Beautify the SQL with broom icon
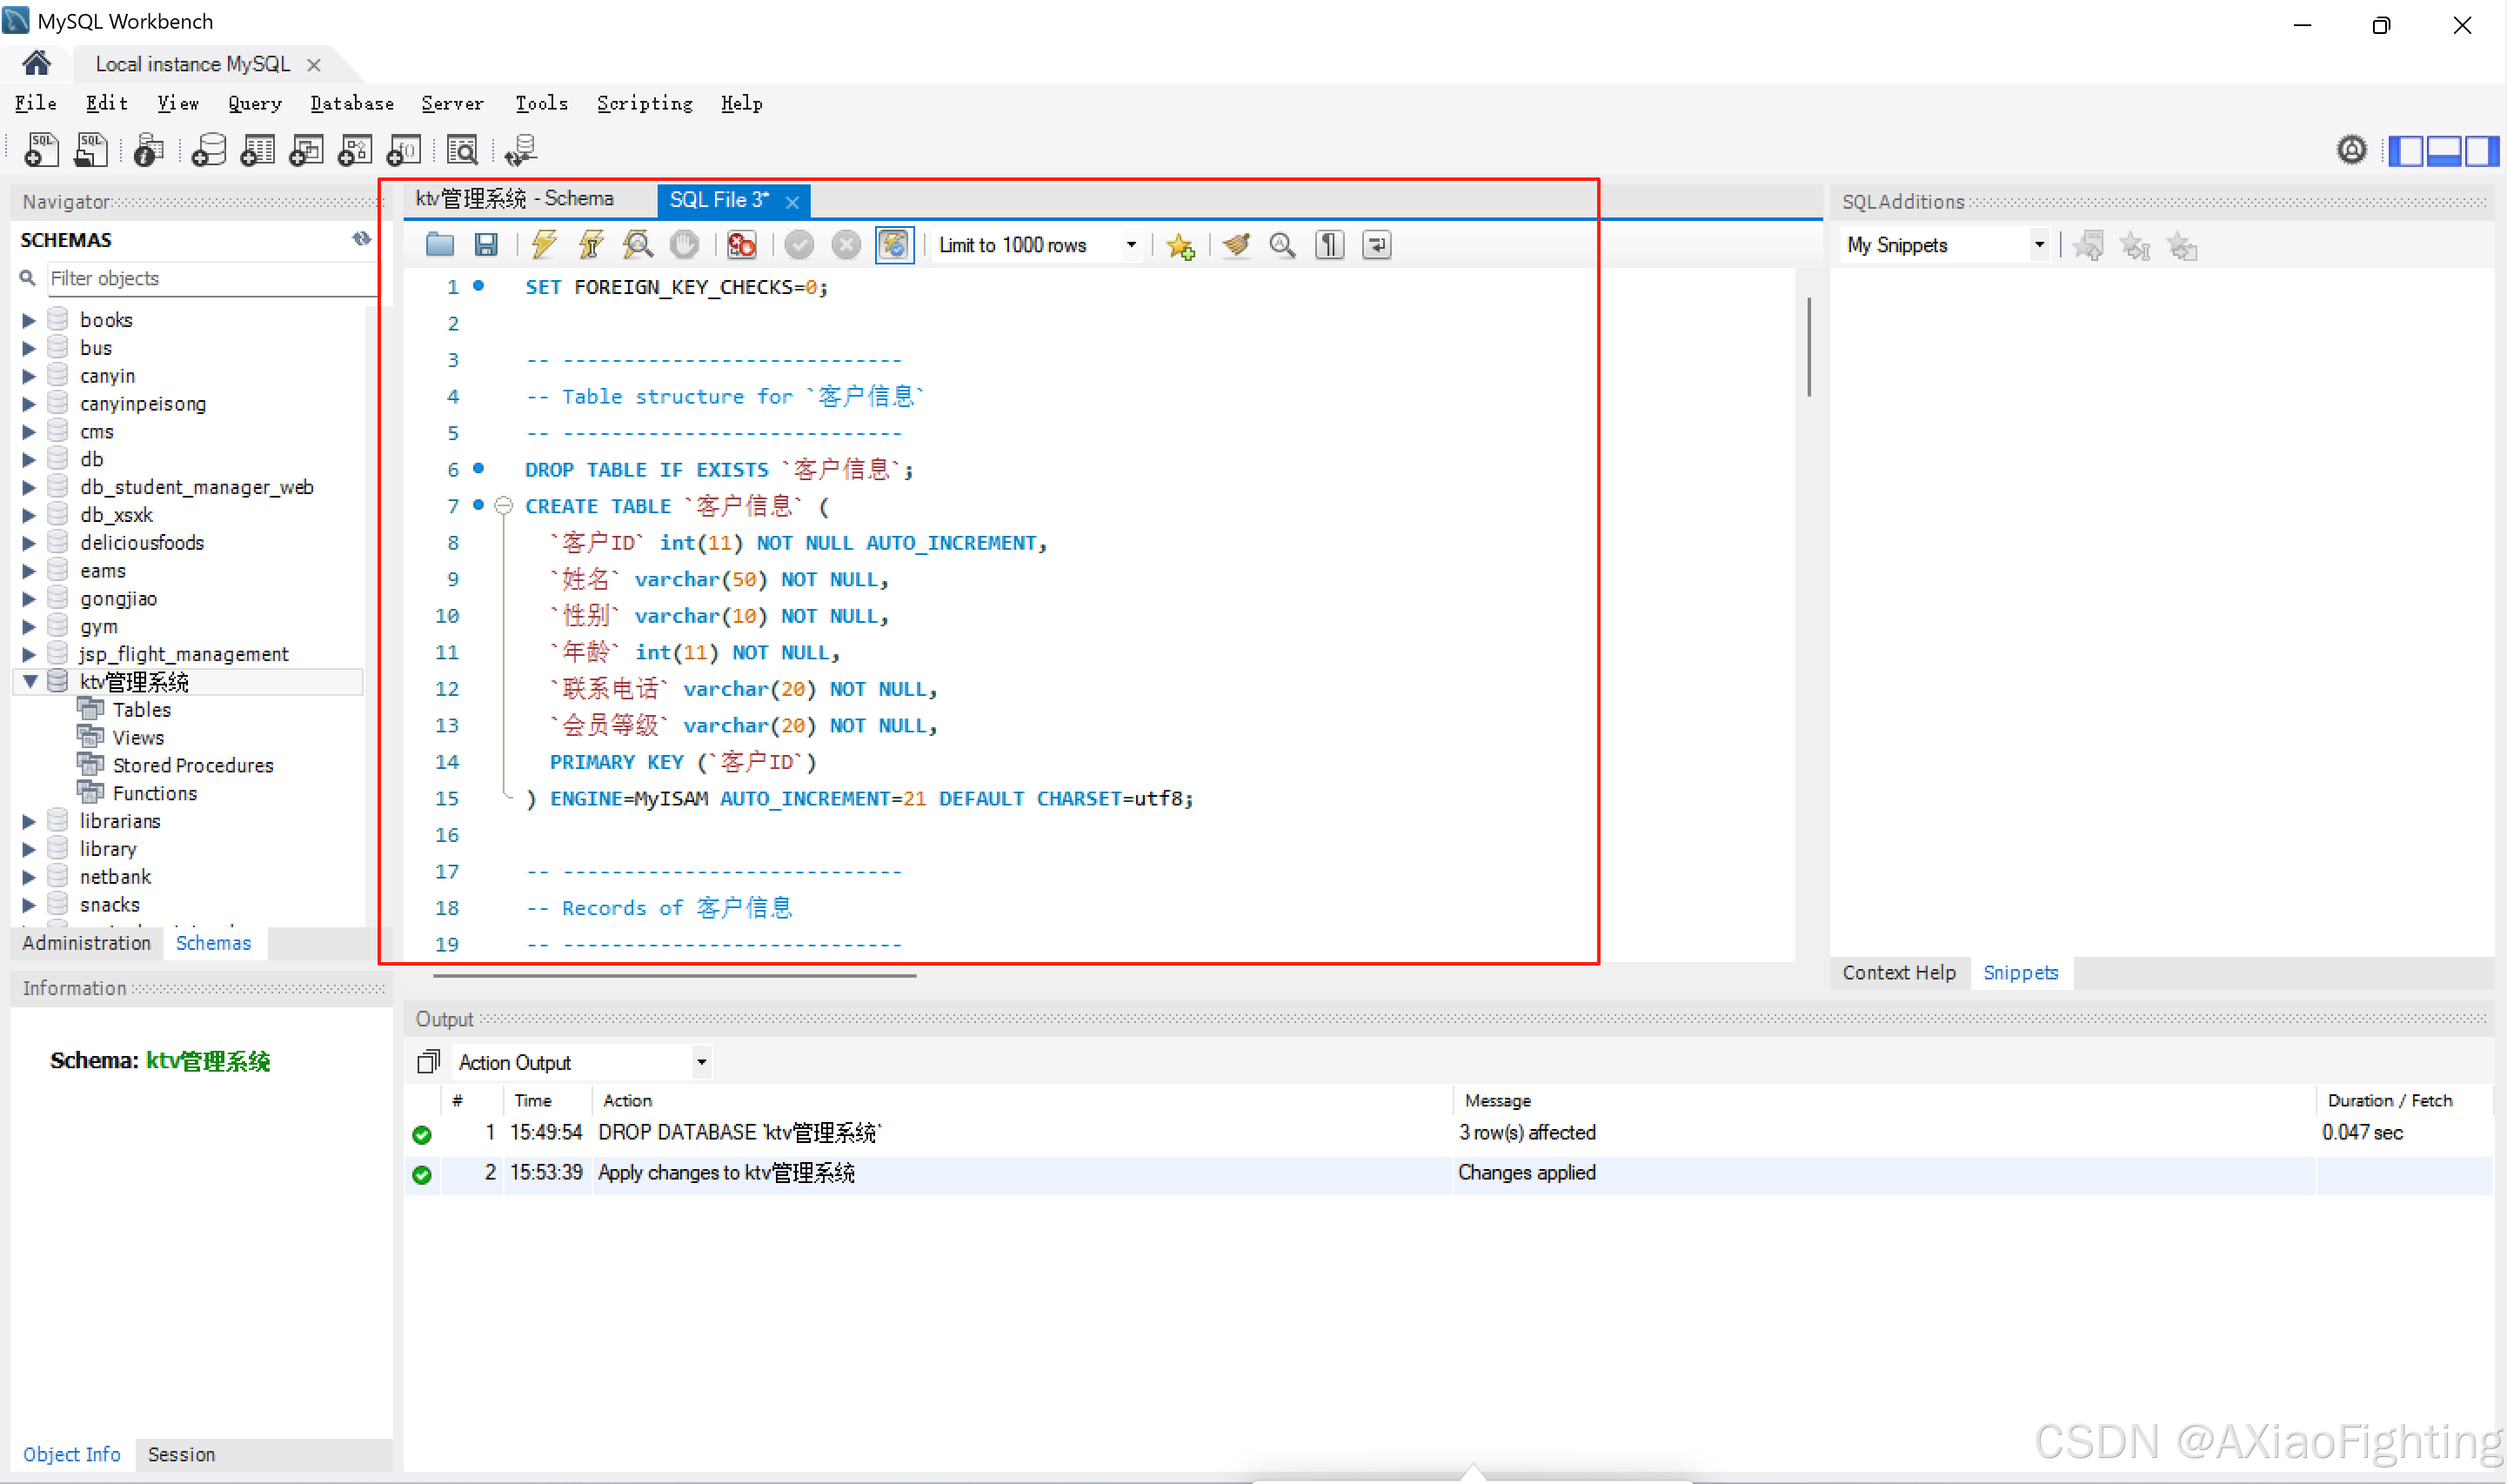This screenshot has height=1484, width=2507. point(1237,245)
